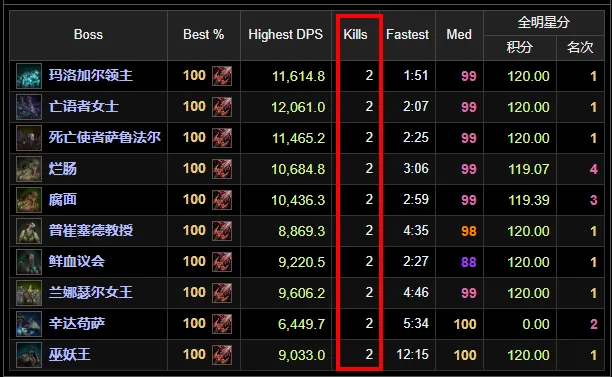The height and width of the screenshot is (377, 612).
Task: Open the 玛洛加尔领主 boss link
Action: [x=91, y=75]
